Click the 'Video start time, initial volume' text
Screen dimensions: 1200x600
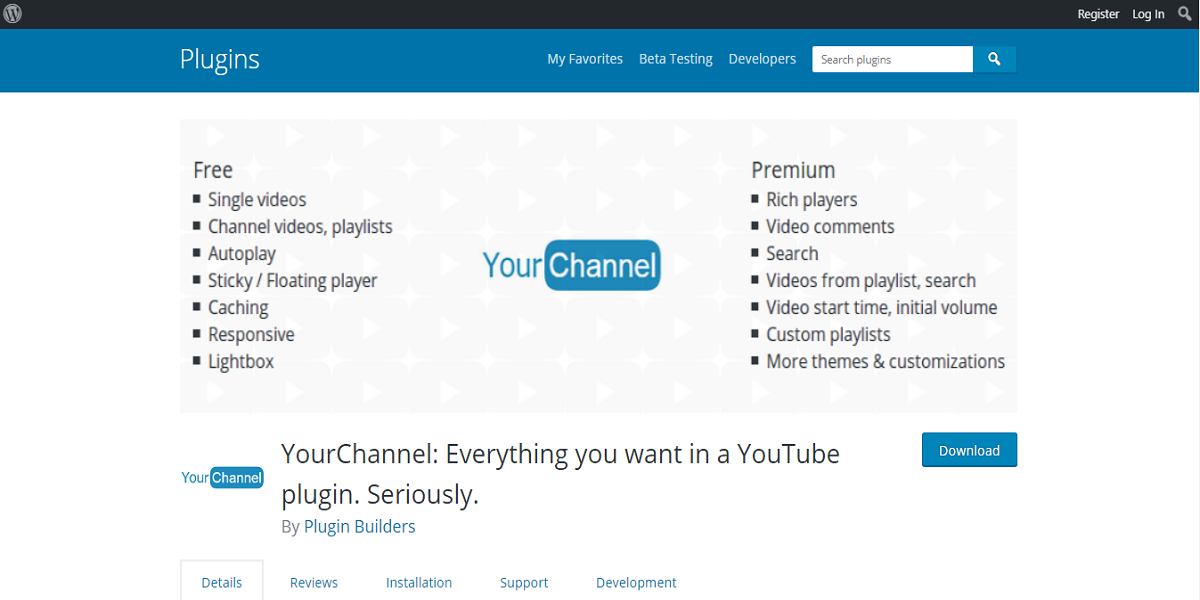point(882,308)
